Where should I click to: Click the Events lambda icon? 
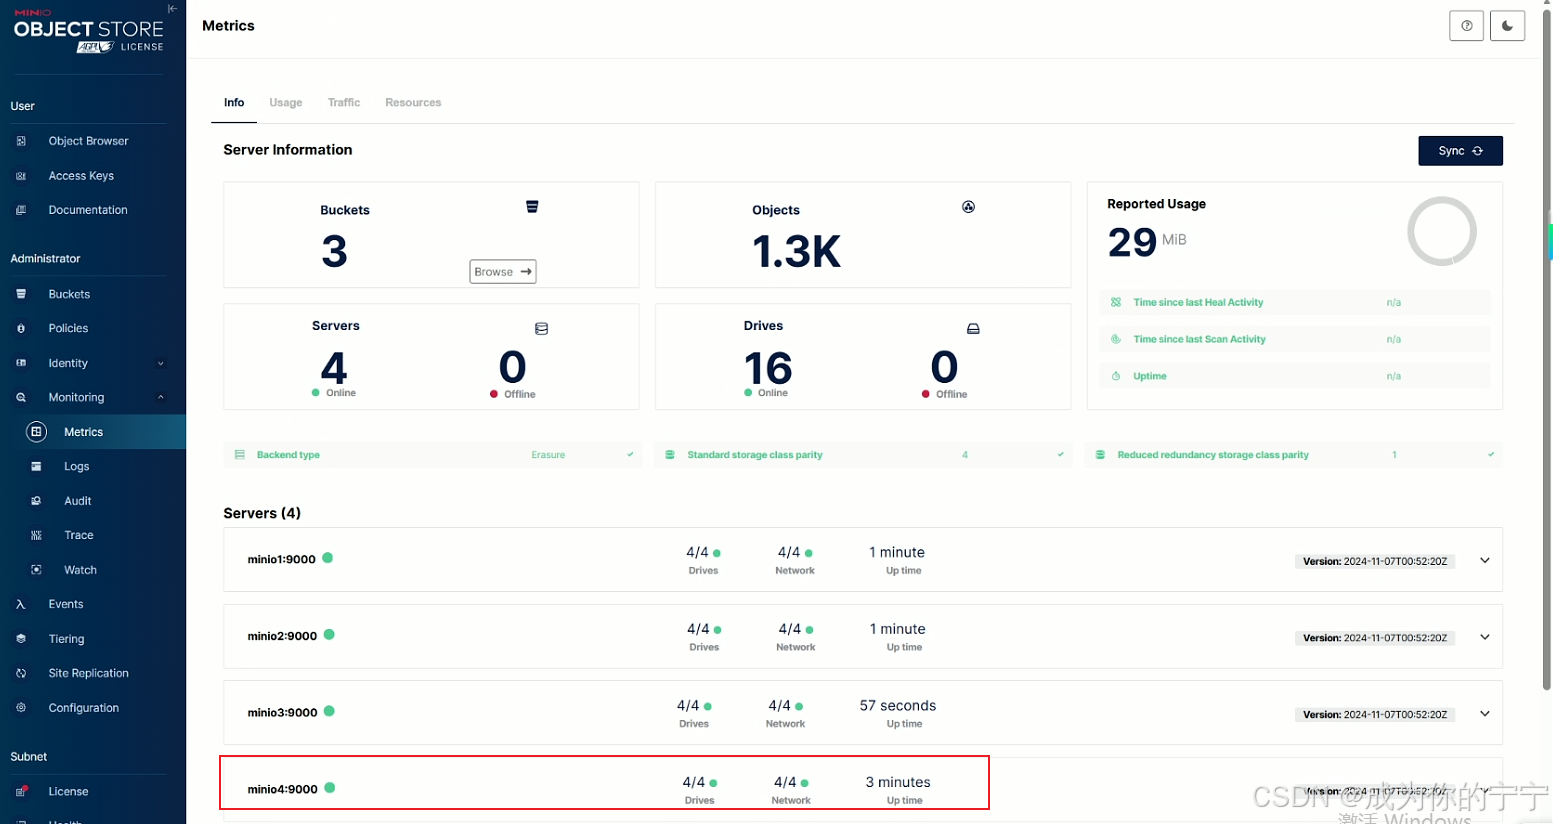click(21, 604)
